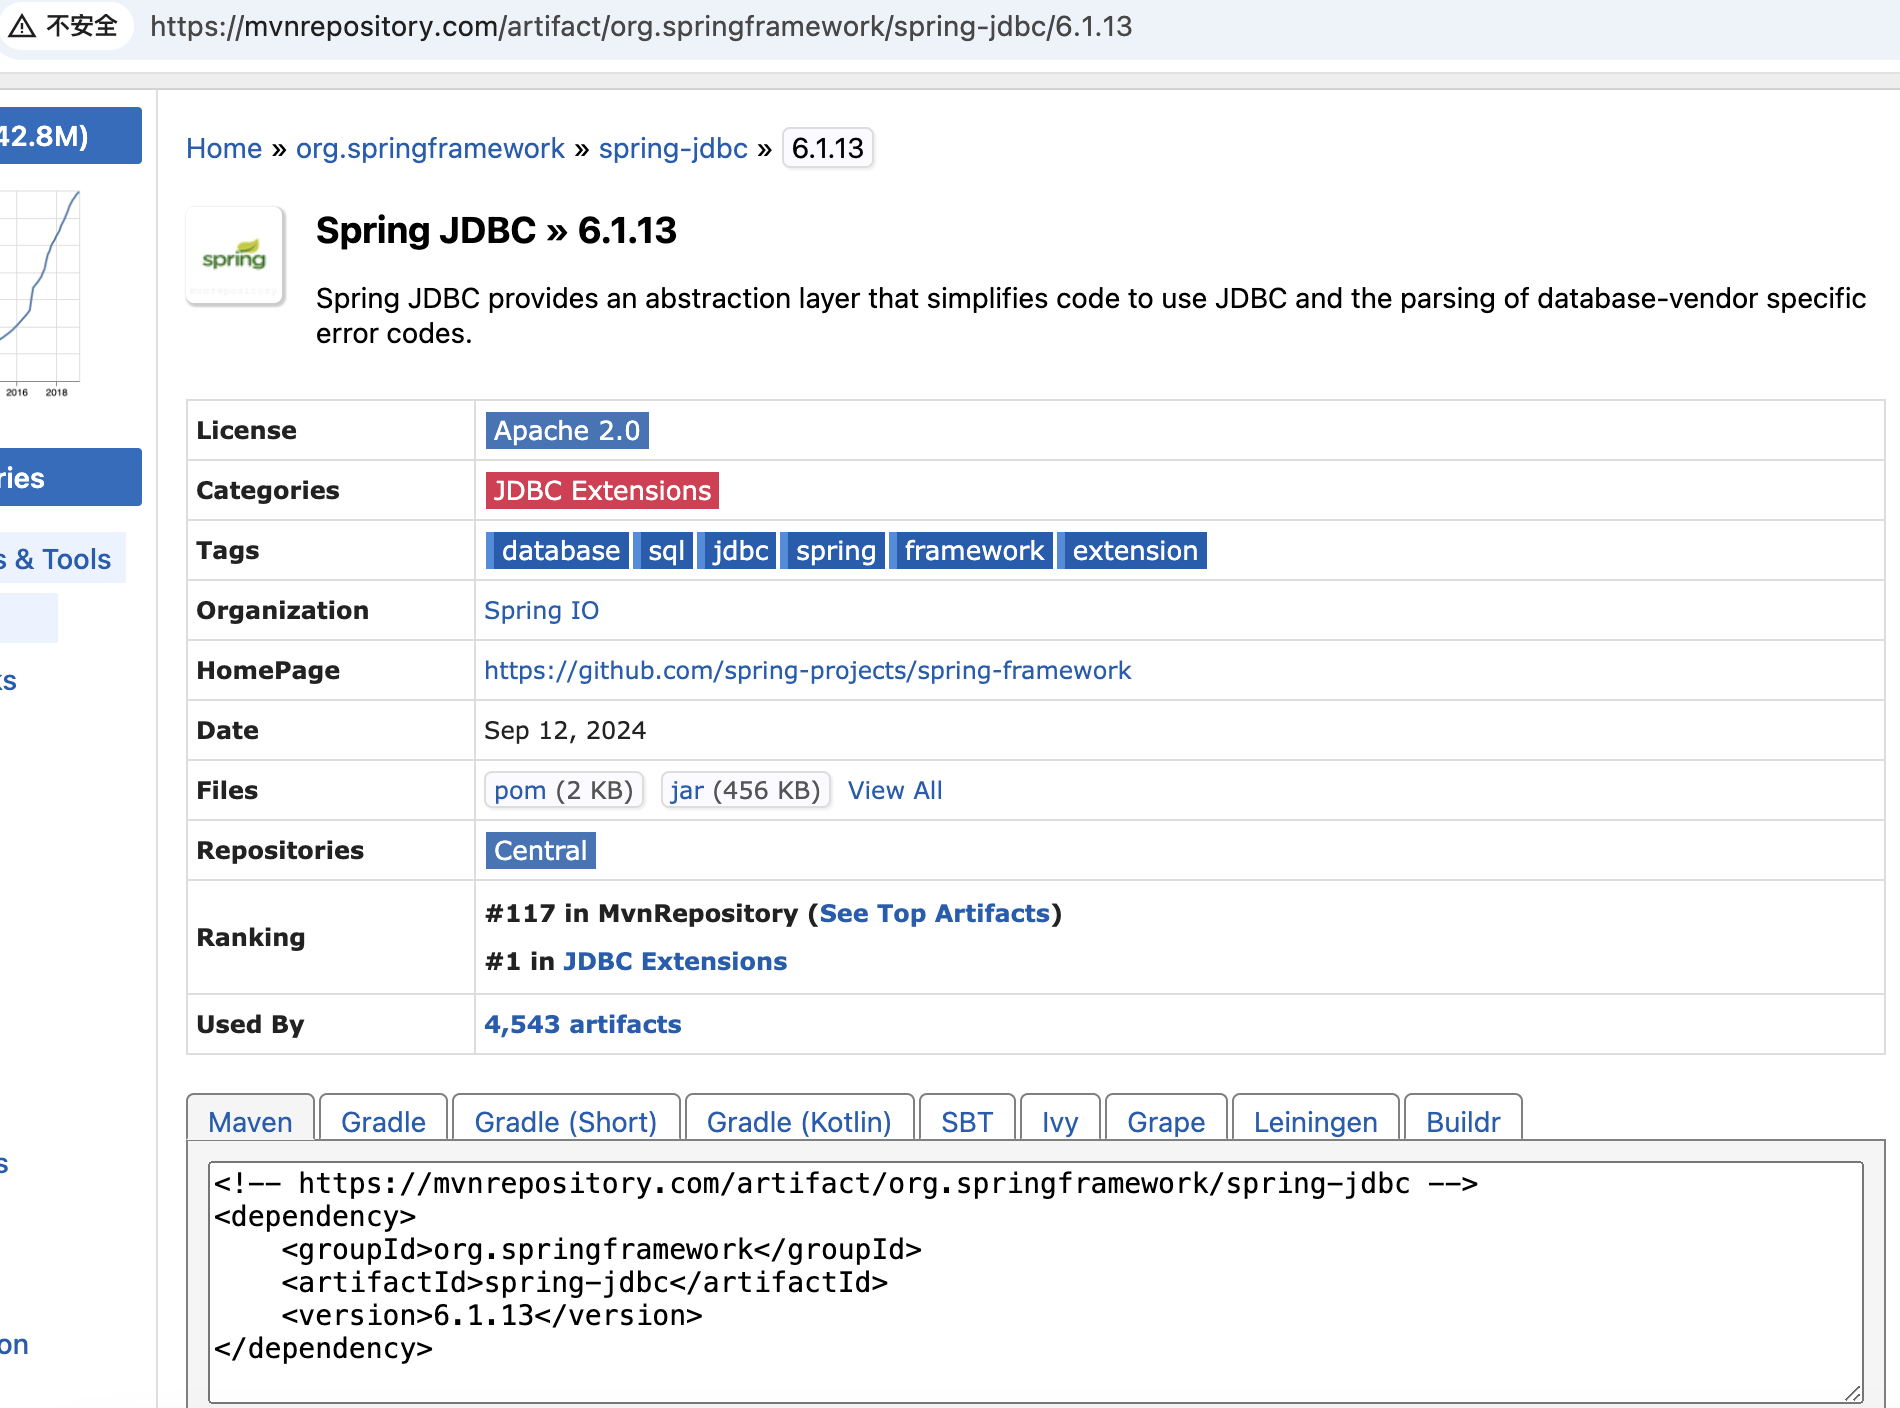Screen dimensions: 1900x1408
Task: Switch to the Gradle (Kotlin) tab
Action: [798, 1122]
